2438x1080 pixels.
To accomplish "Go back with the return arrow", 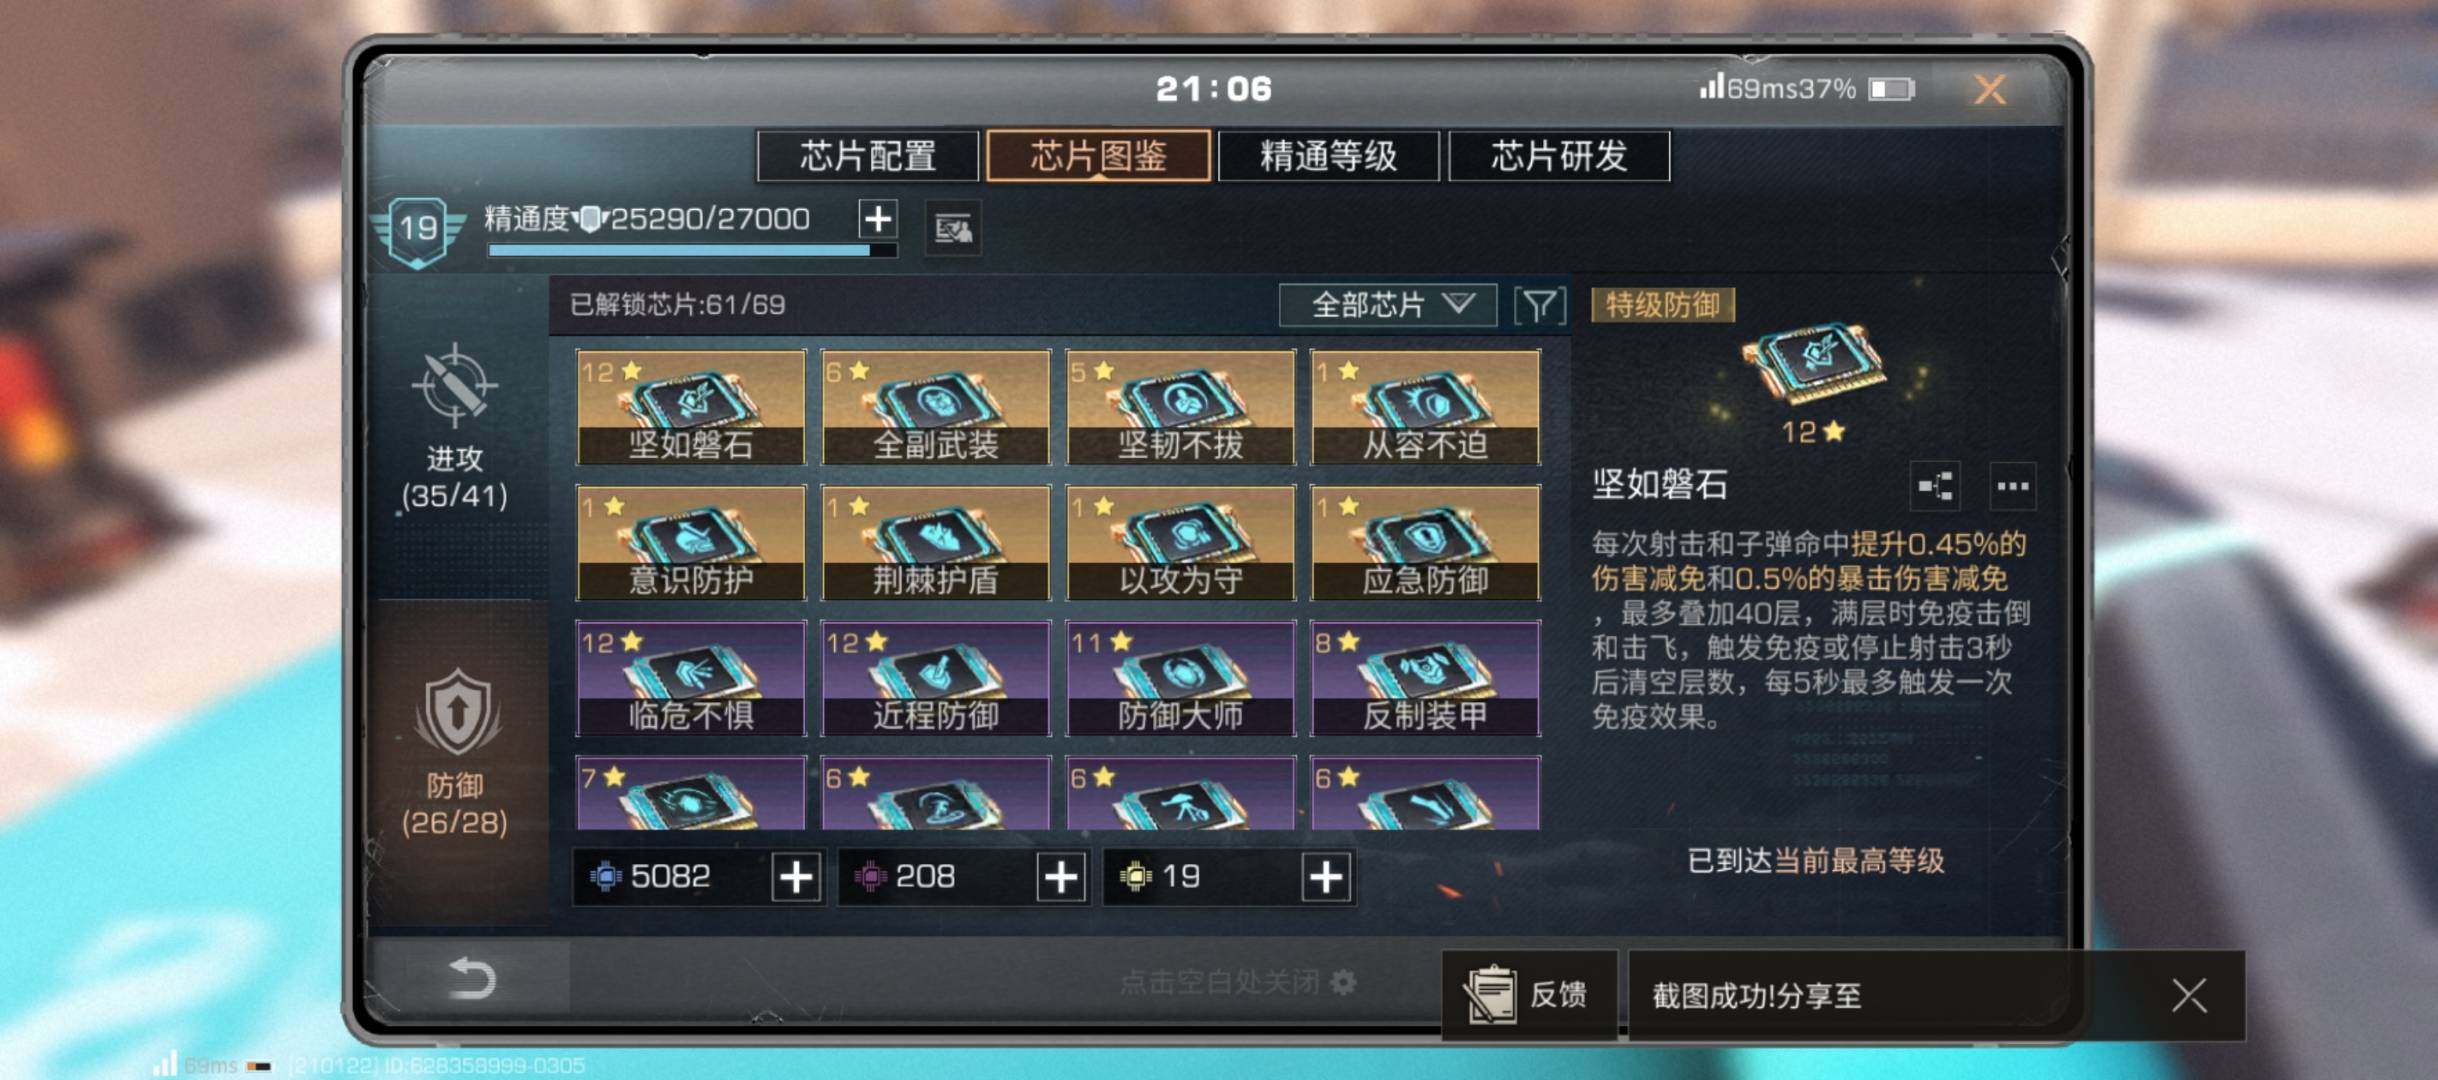I will (x=472, y=977).
